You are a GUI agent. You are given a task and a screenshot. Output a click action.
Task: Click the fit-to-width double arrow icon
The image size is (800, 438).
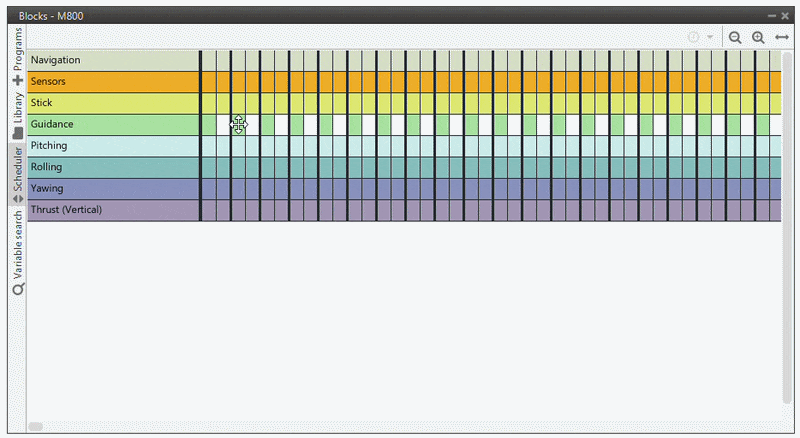[x=782, y=37]
